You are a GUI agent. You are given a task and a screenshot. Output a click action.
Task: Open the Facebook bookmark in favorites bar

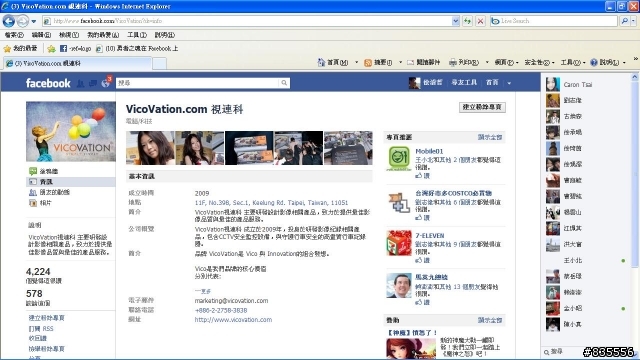point(76,49)
